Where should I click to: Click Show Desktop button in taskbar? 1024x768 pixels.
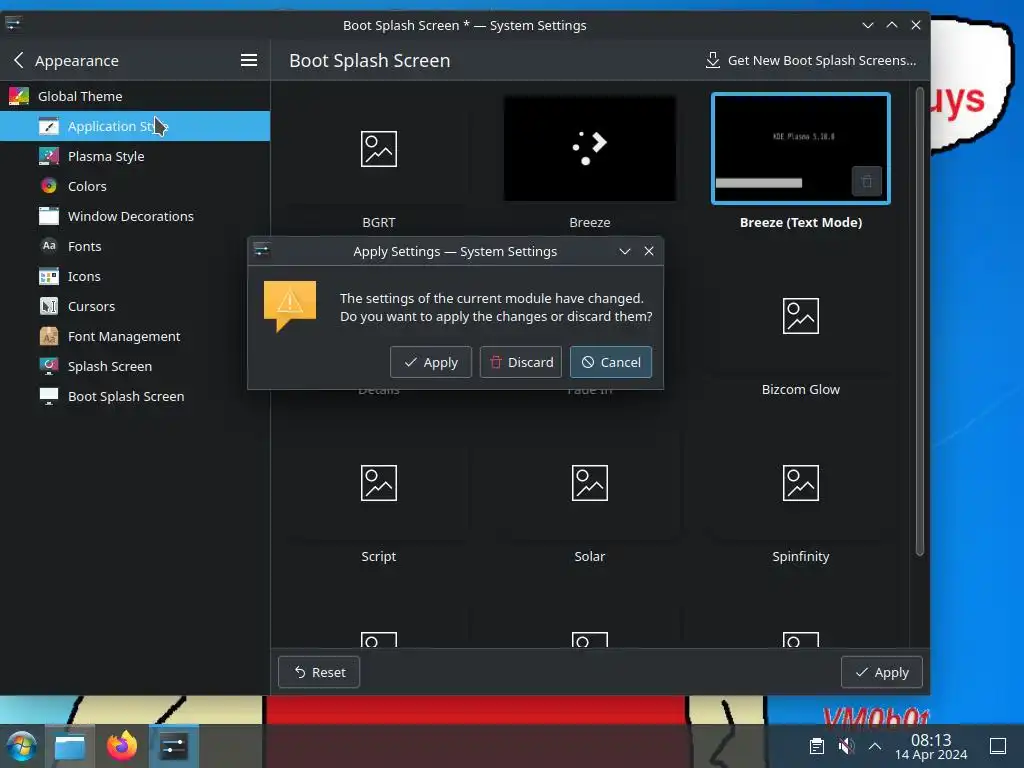[998, 746]
